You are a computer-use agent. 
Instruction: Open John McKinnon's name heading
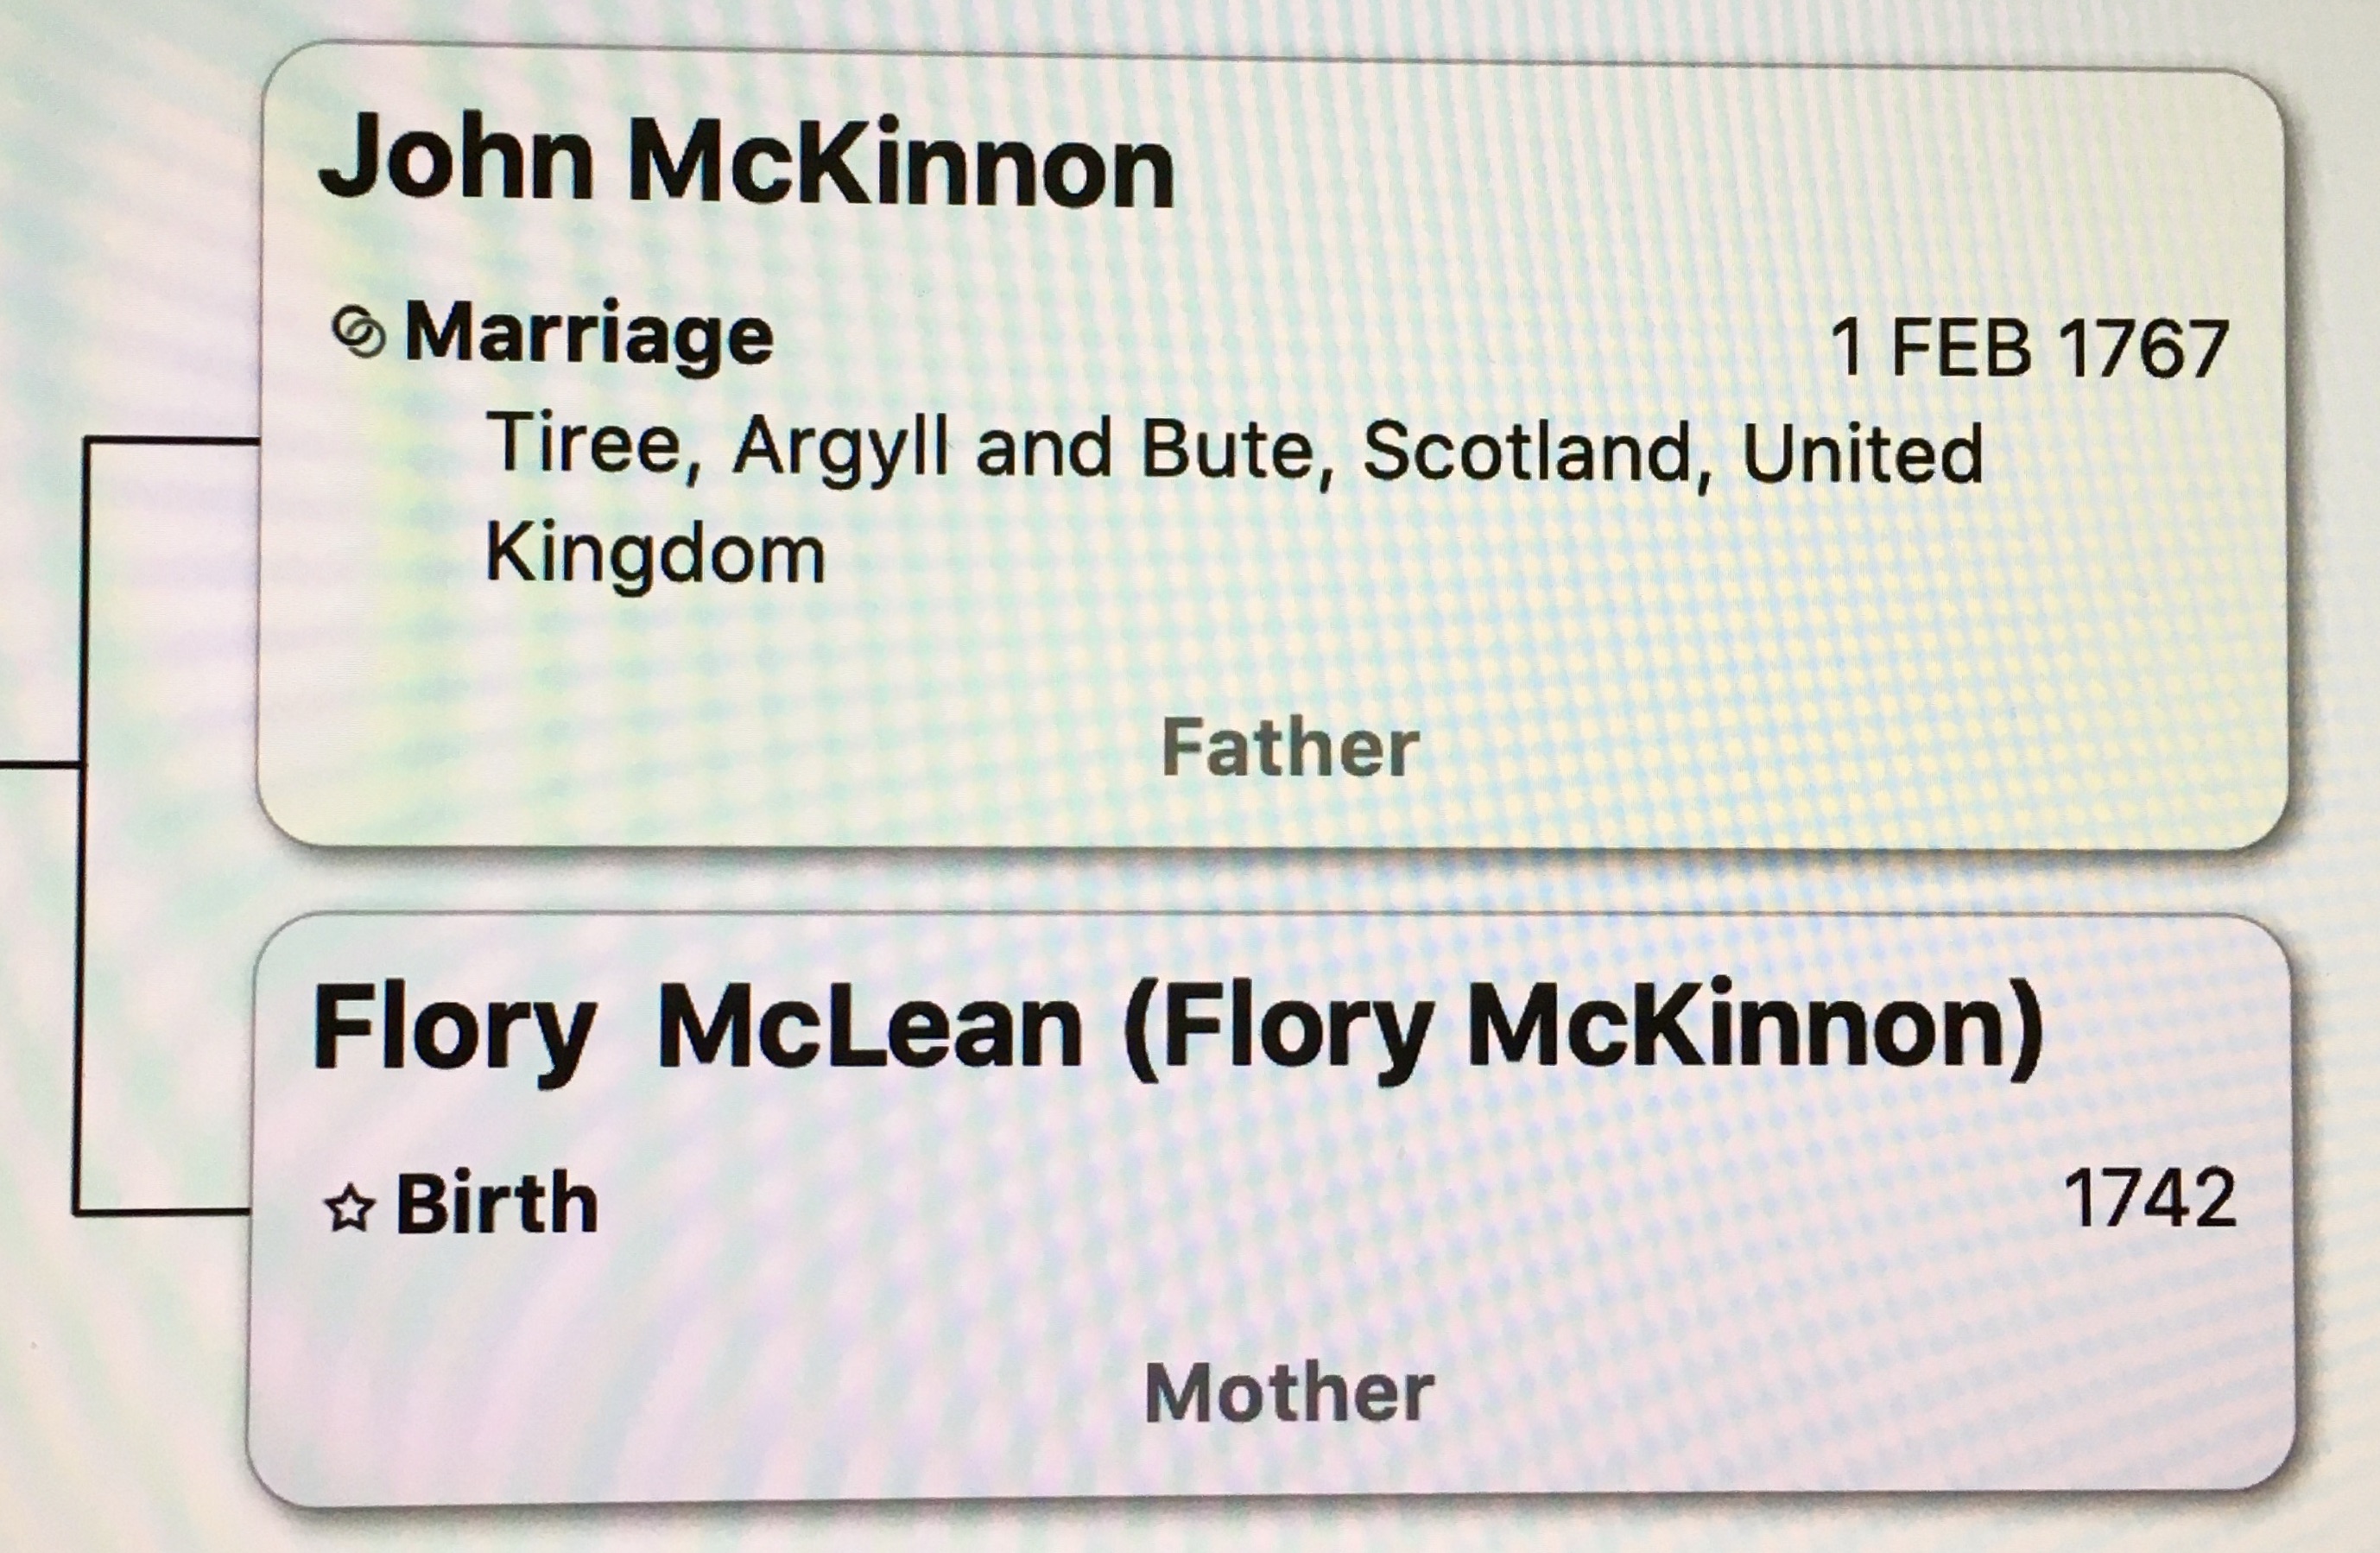746,164
